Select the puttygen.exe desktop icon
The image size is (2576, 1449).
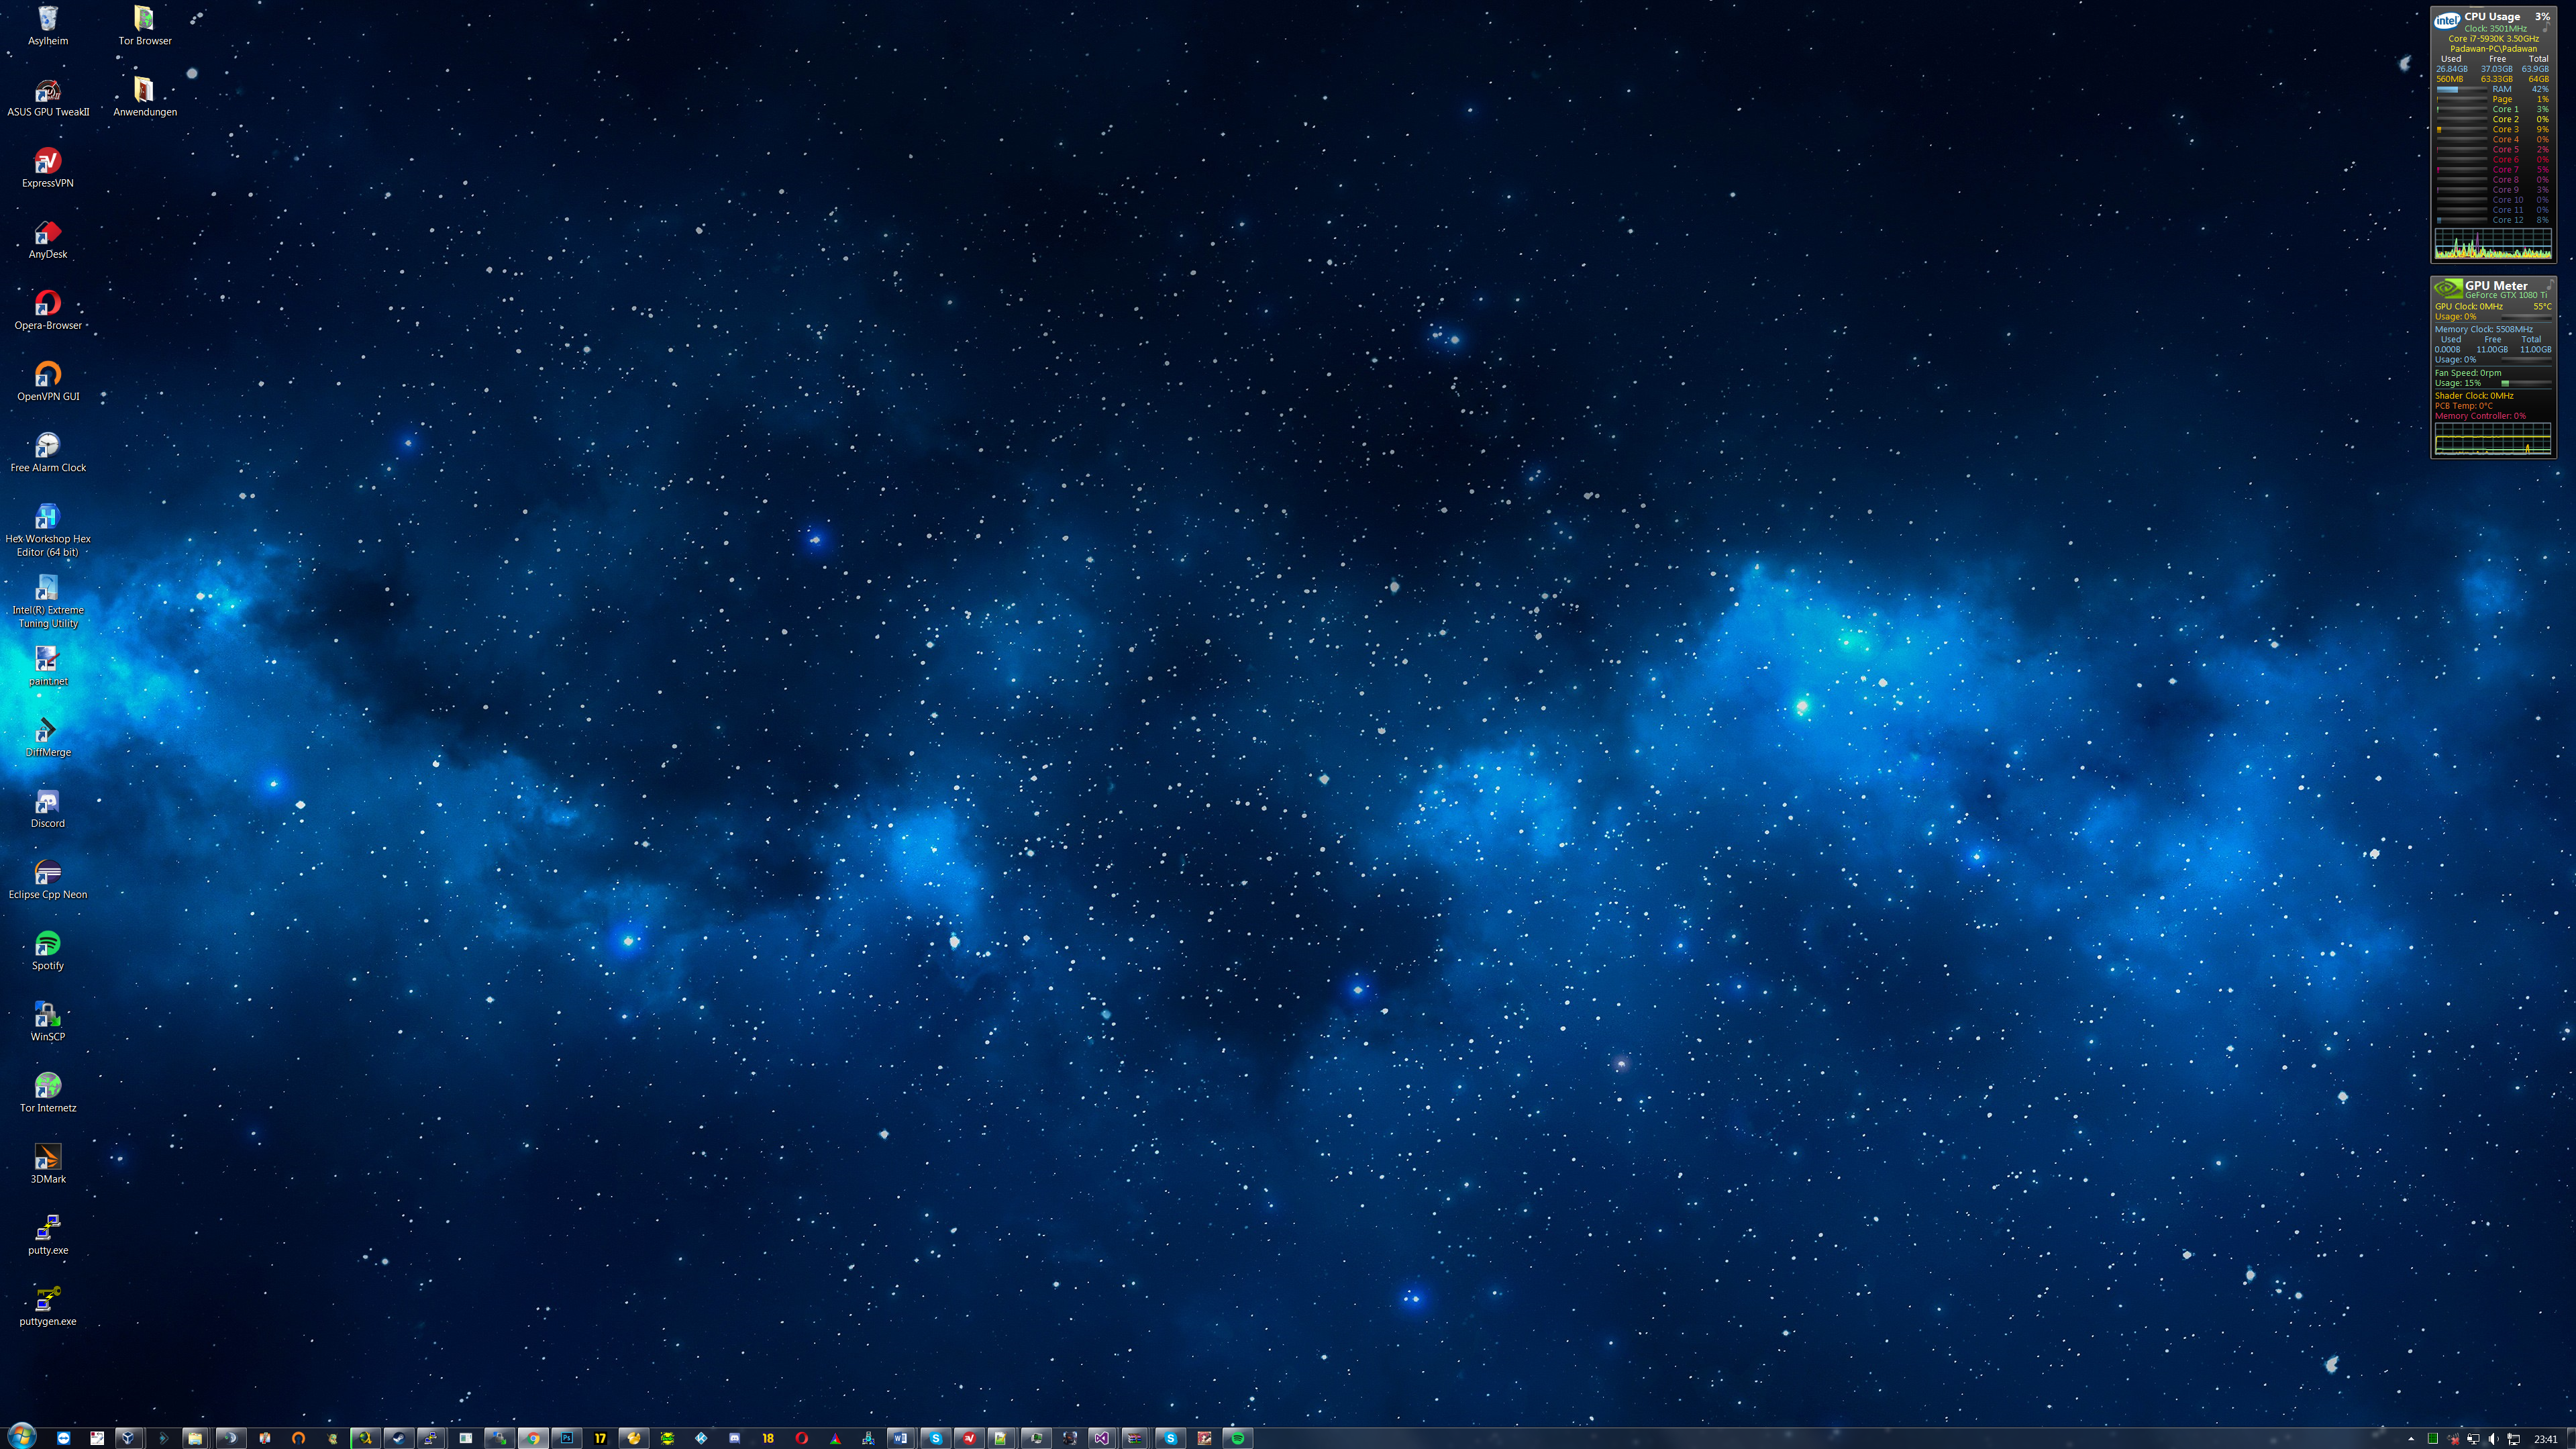point(47,1305)
